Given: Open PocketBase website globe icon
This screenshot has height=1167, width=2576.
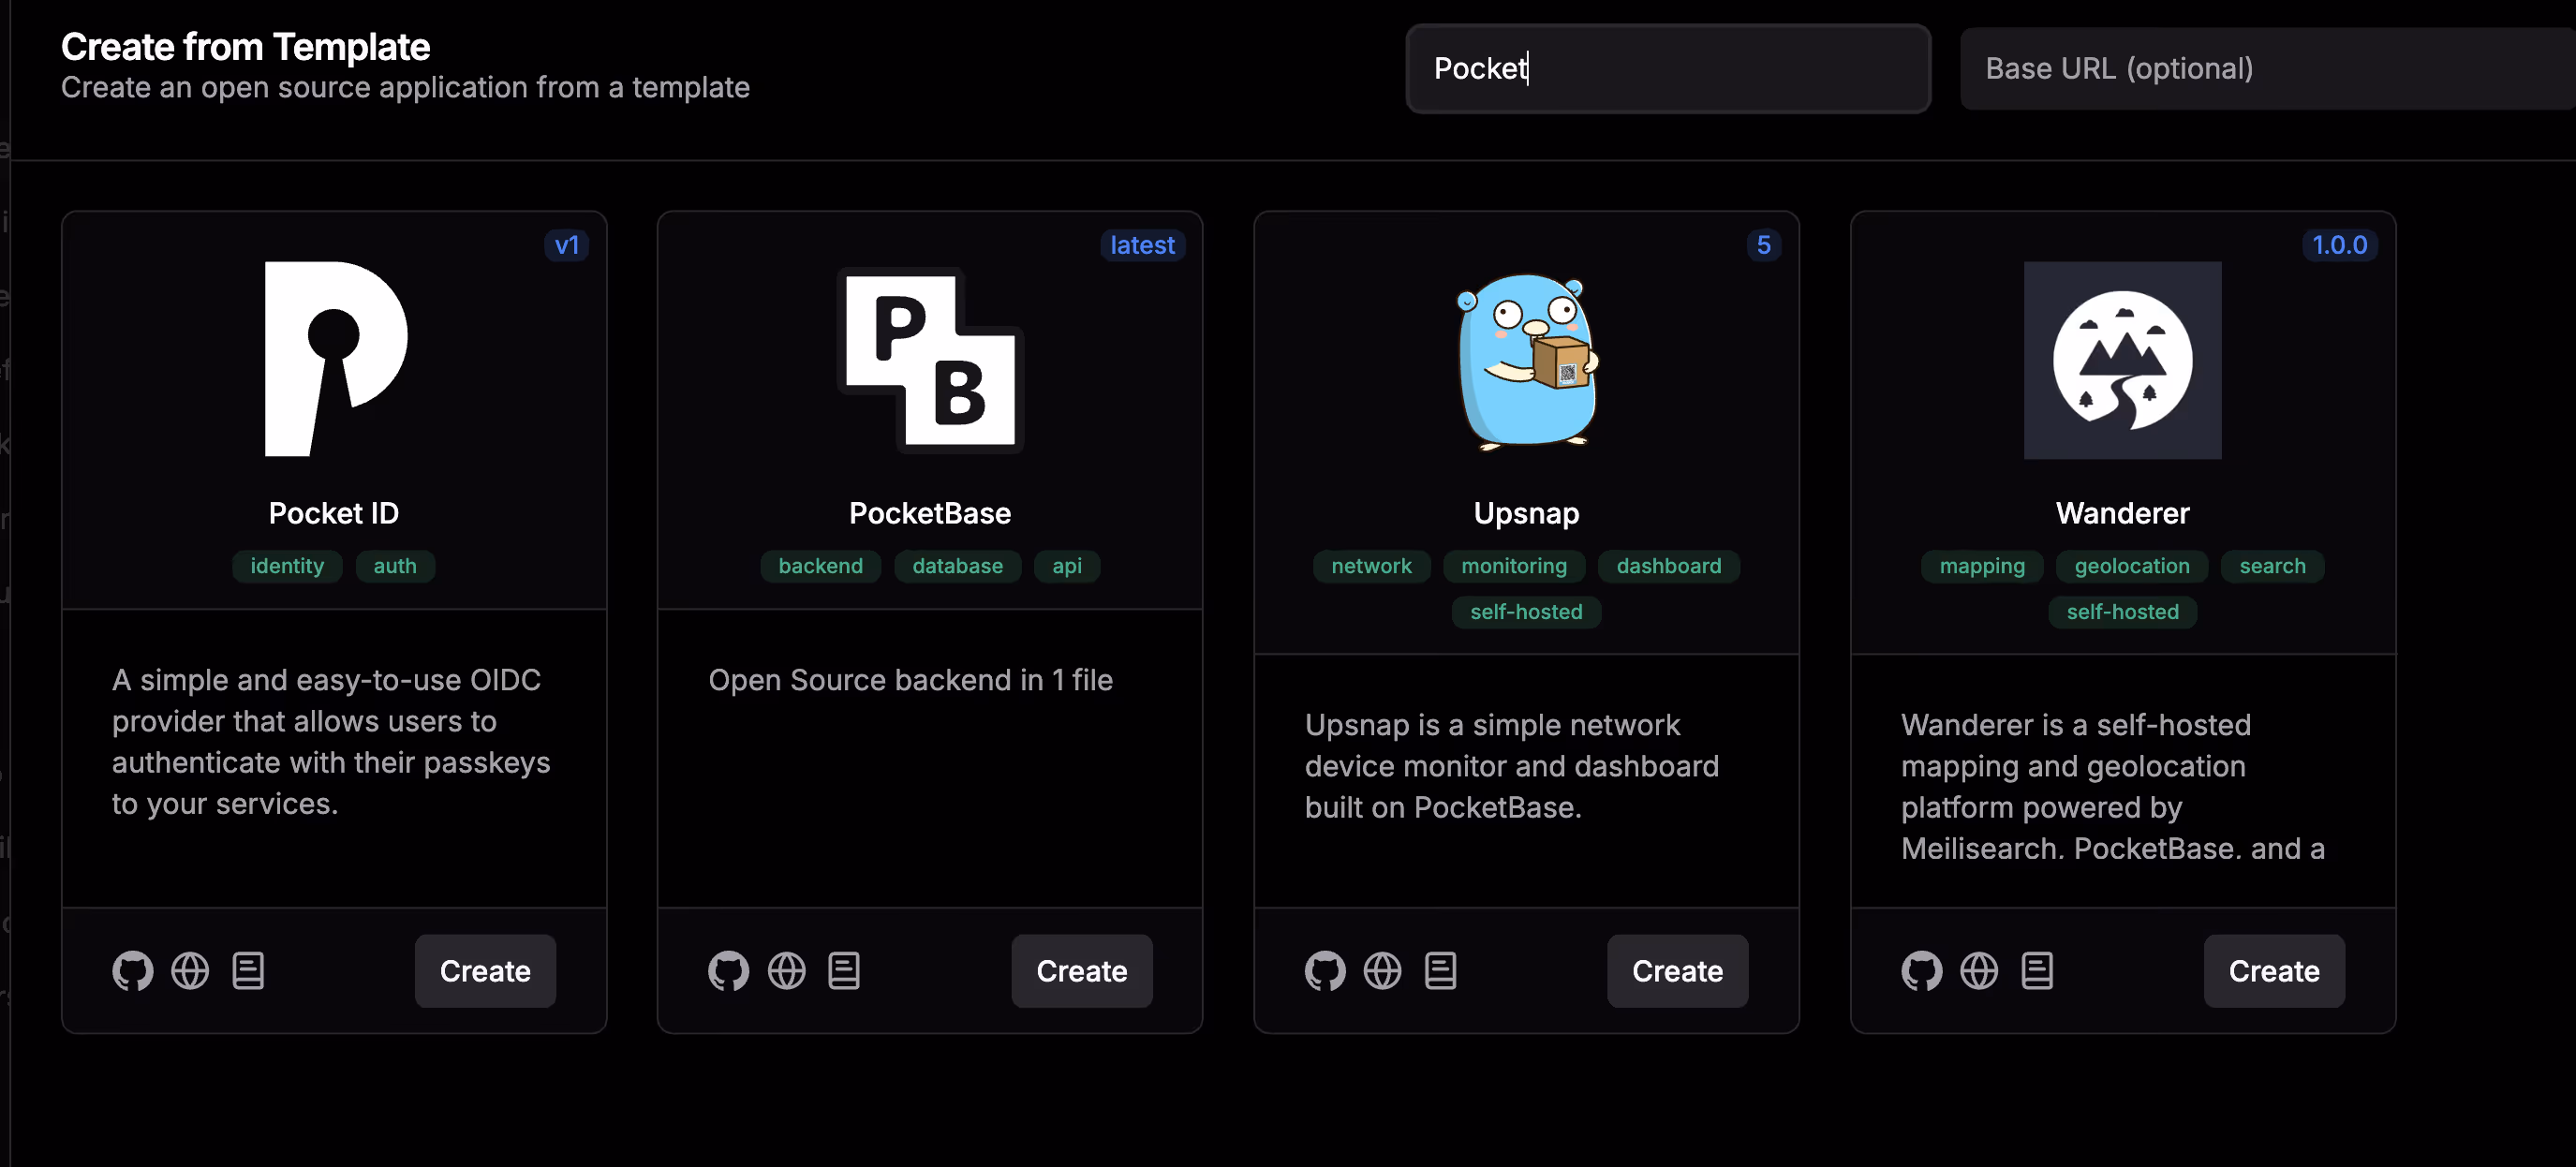Looking at the screenshot, I should click(786, 970).
